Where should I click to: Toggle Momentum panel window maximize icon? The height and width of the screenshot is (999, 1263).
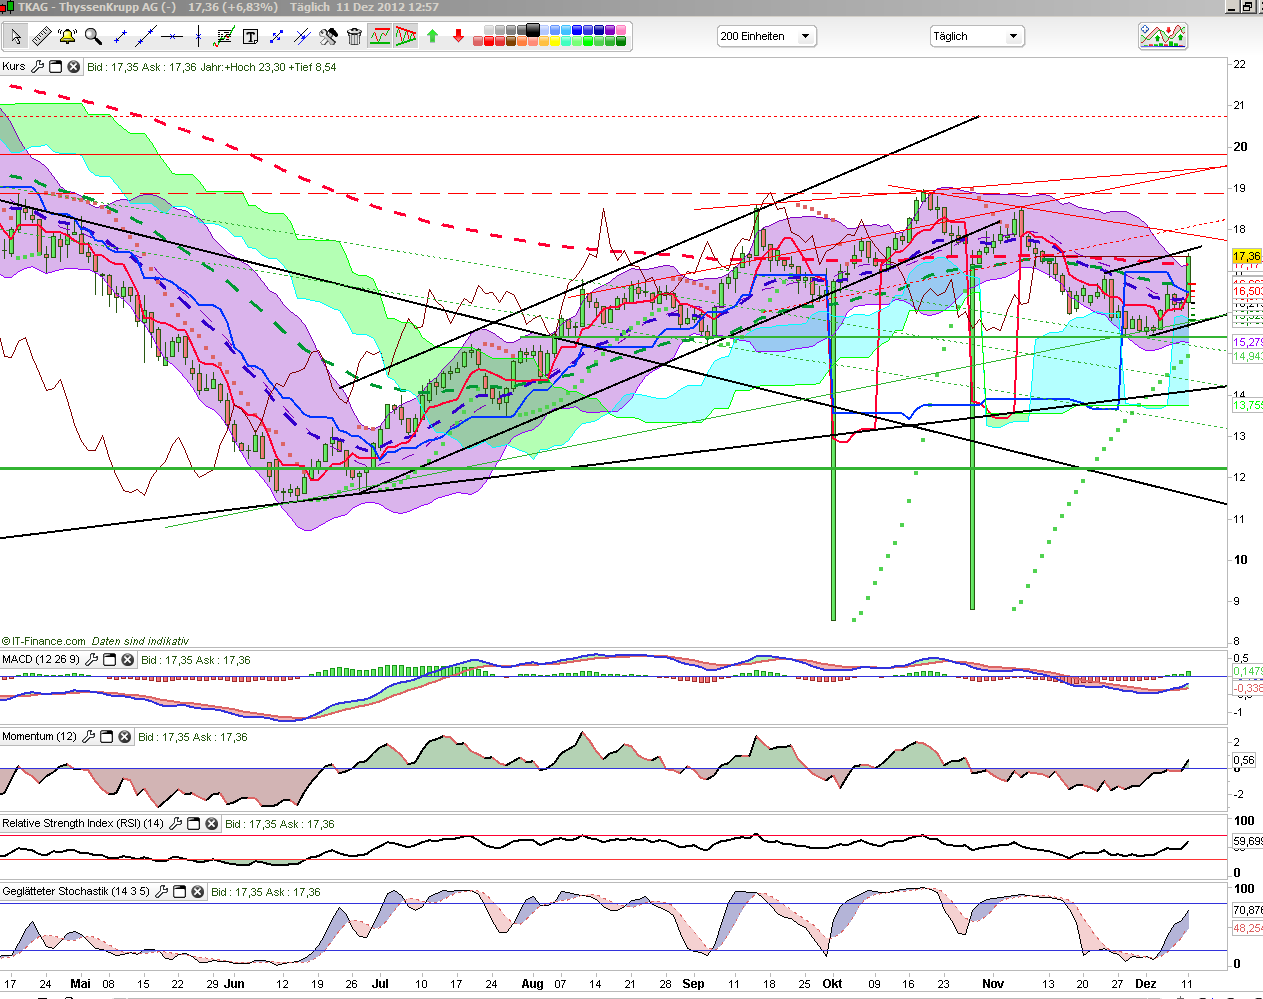tap(107, 737)
